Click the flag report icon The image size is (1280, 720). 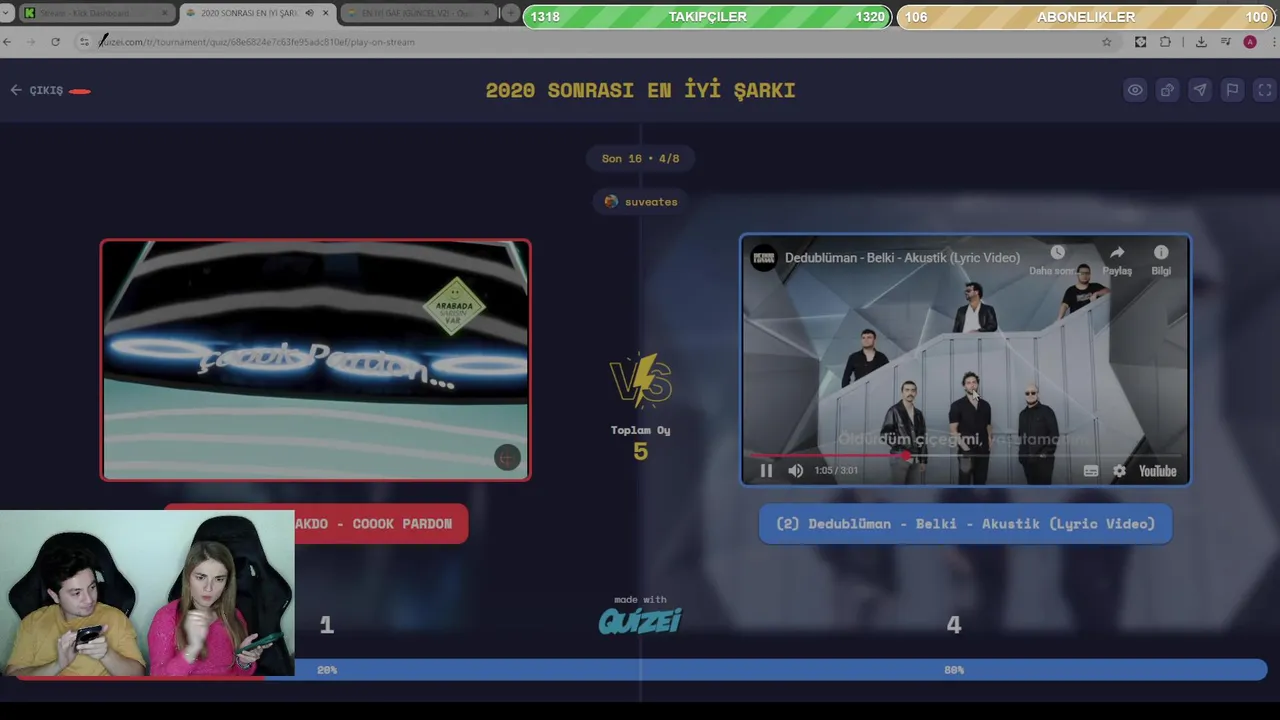1232,90
